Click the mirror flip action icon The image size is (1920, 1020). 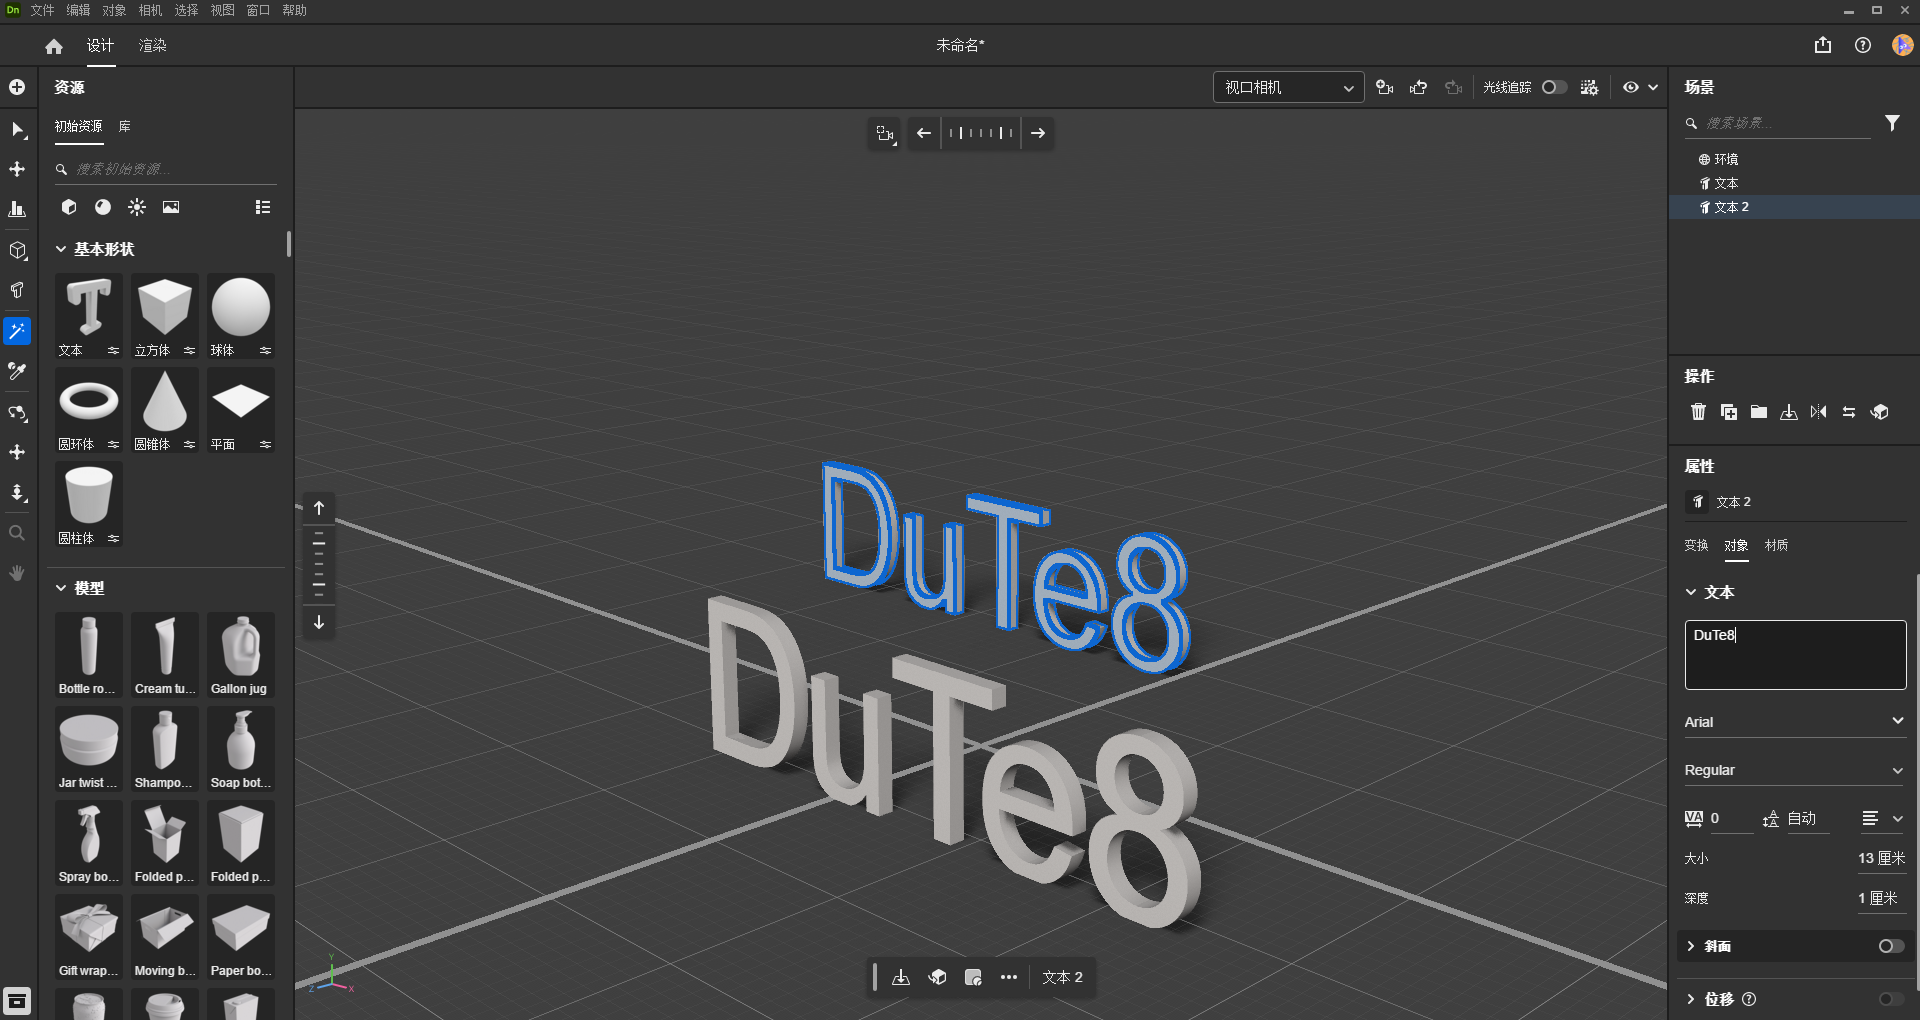click(1818, 412)
